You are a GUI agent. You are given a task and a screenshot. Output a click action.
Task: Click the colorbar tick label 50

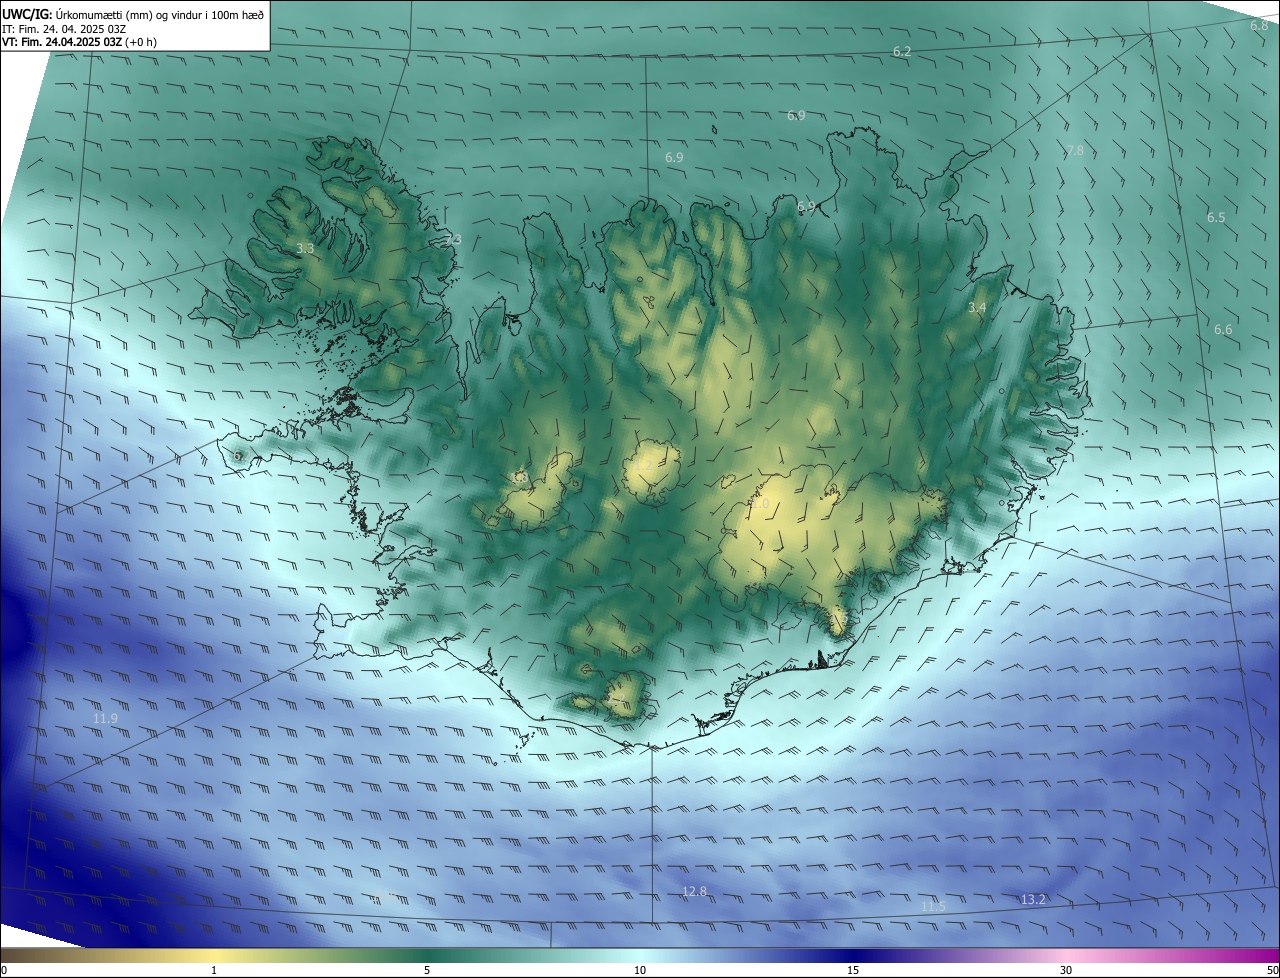tap(1272, 970)
